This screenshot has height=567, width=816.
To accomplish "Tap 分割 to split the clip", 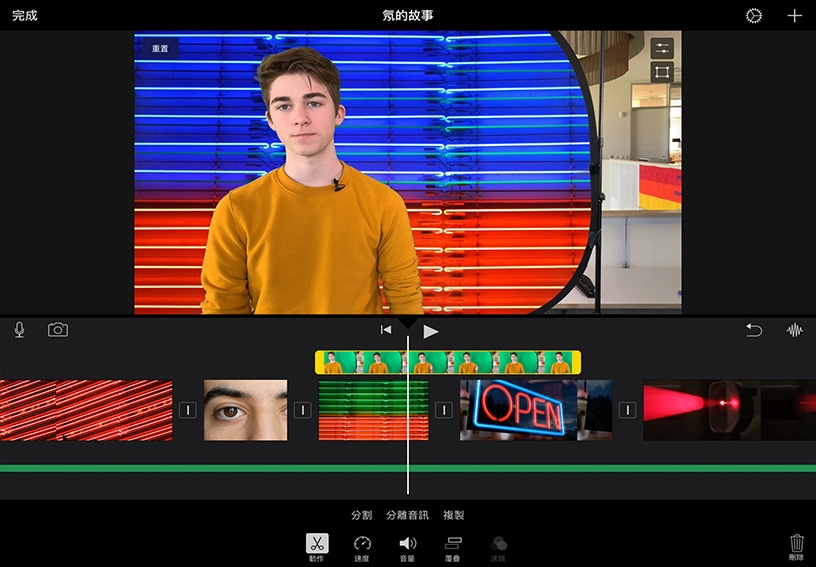I will 361,515.
